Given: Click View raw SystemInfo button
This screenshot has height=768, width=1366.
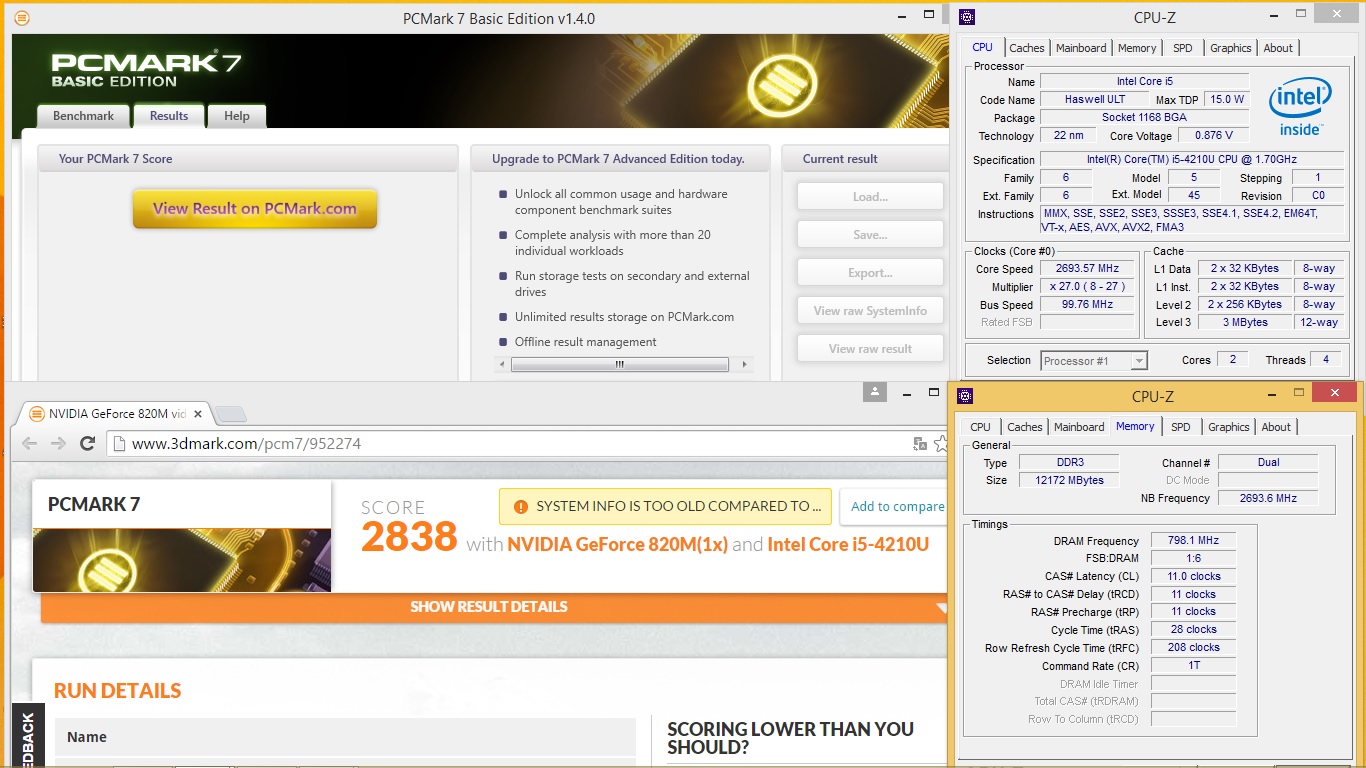Looking at the screenshot, I should (x=870, y=311).
